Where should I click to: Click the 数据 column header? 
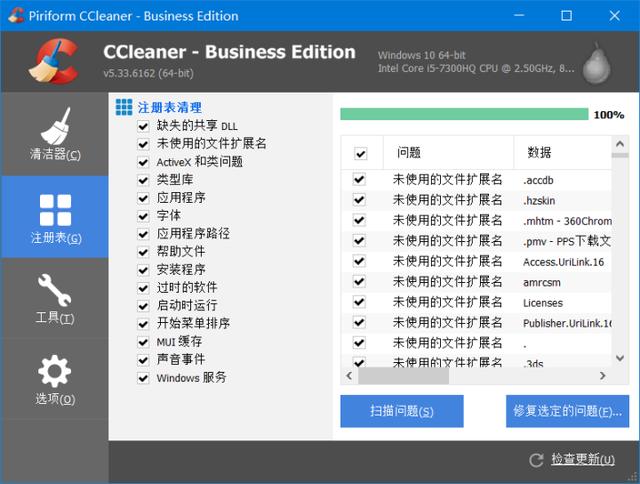(562, 153)
